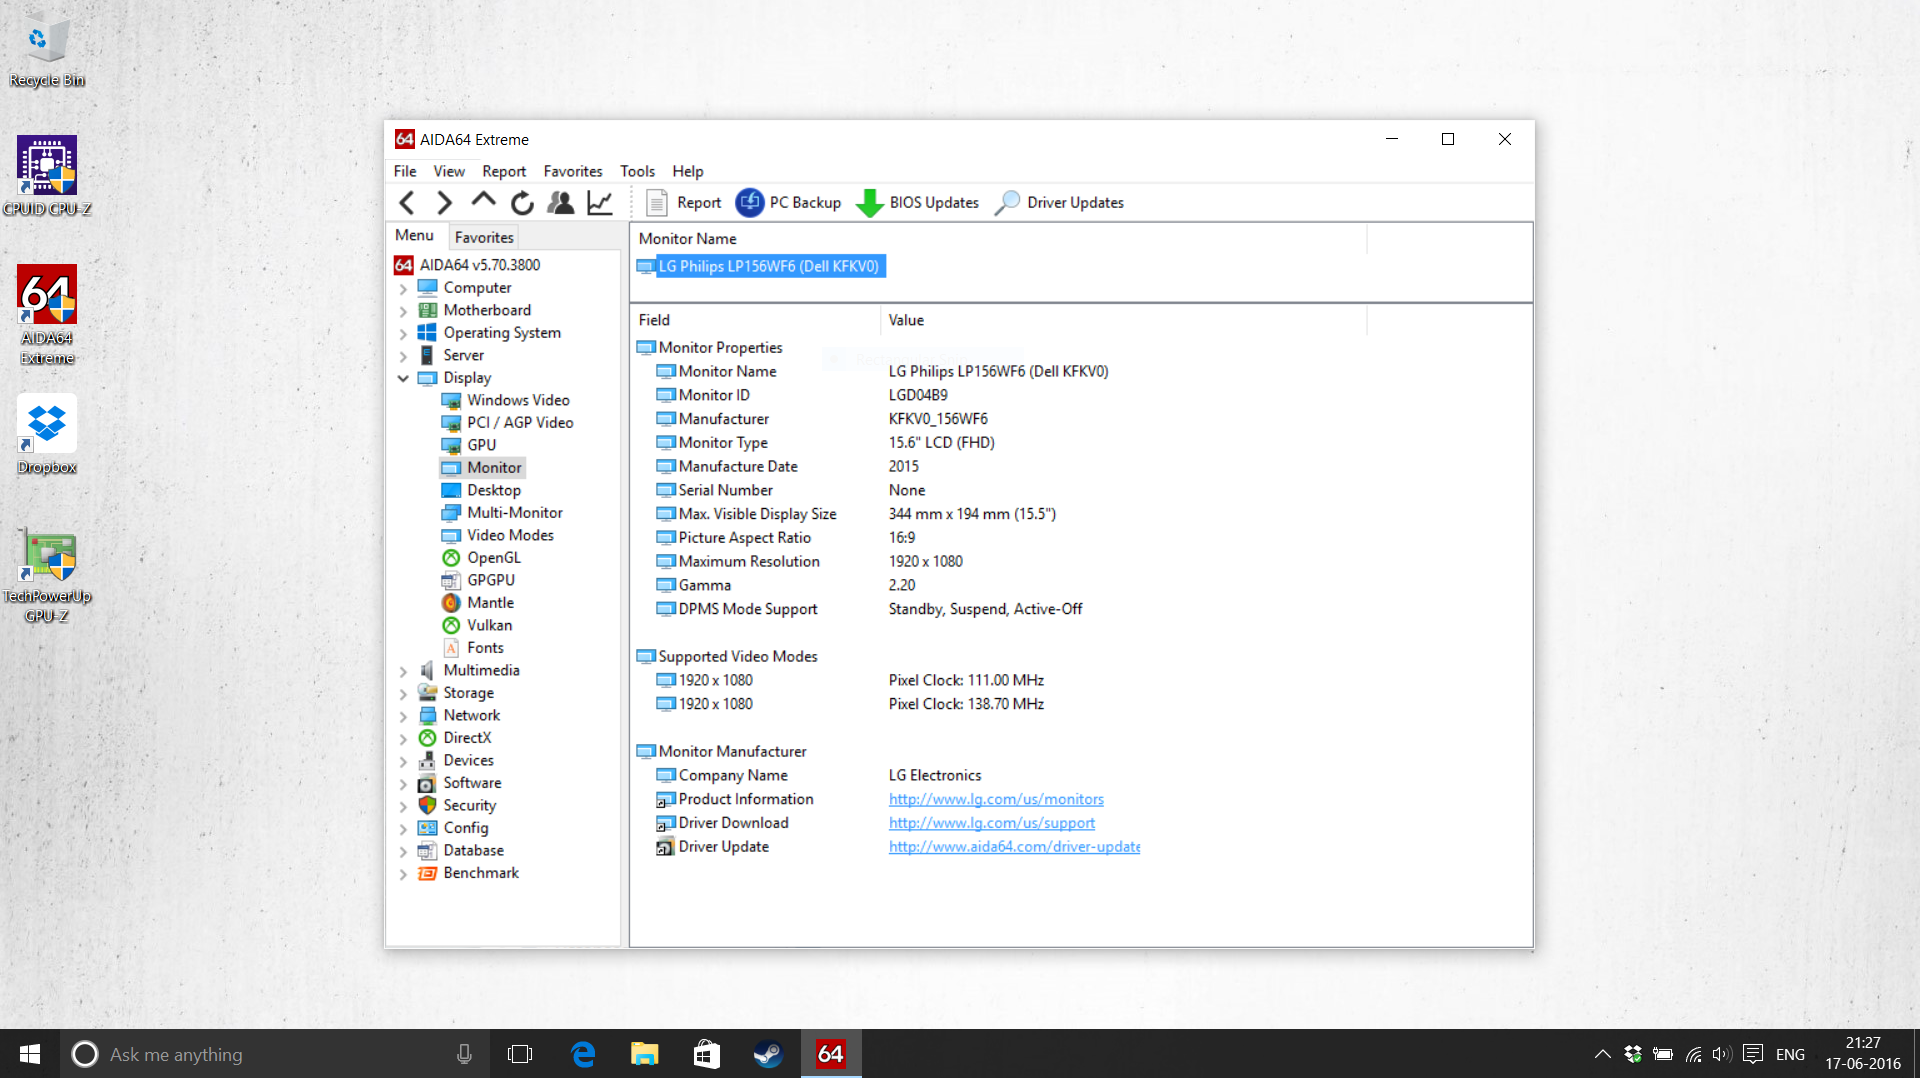Open the TechPowerUp GPU-Z desktop shortcut
The image size is (1920, 1078).
47,577
